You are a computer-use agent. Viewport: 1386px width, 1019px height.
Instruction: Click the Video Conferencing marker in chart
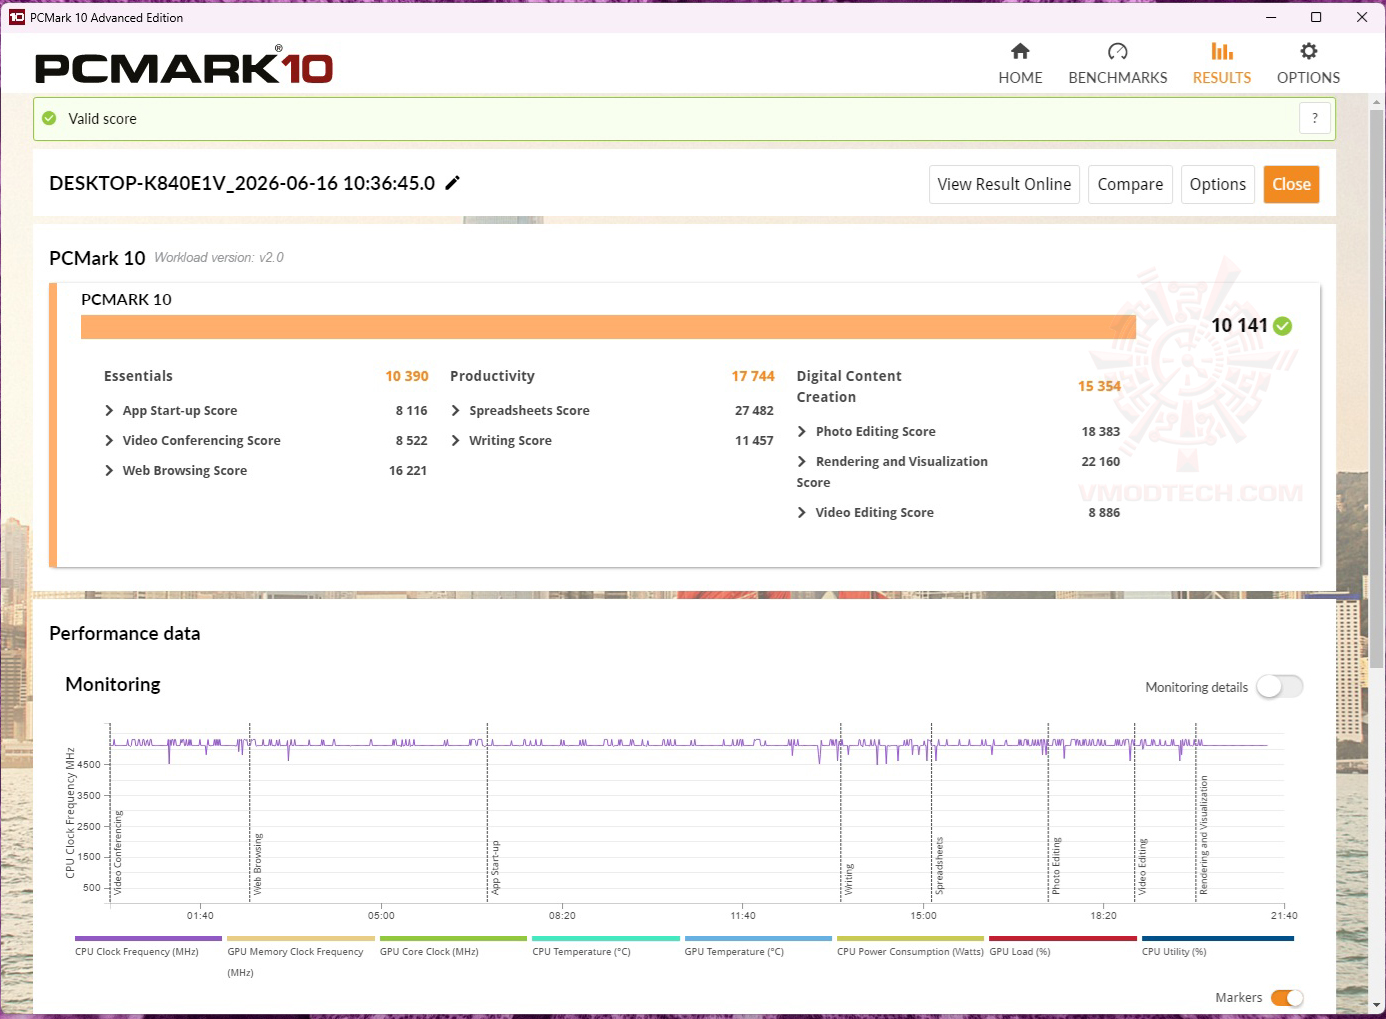[118, 852]
